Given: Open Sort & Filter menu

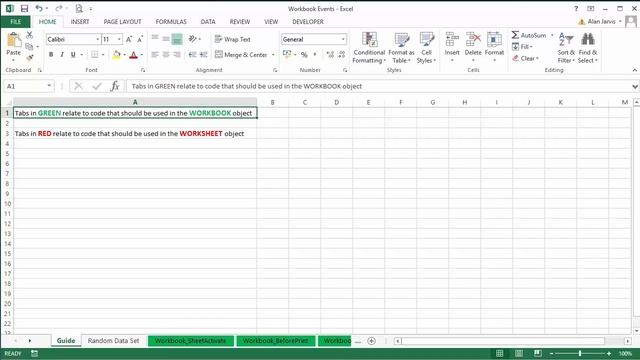Looking at the screenshot, I should pyautogui.click(x=566, y=48).
